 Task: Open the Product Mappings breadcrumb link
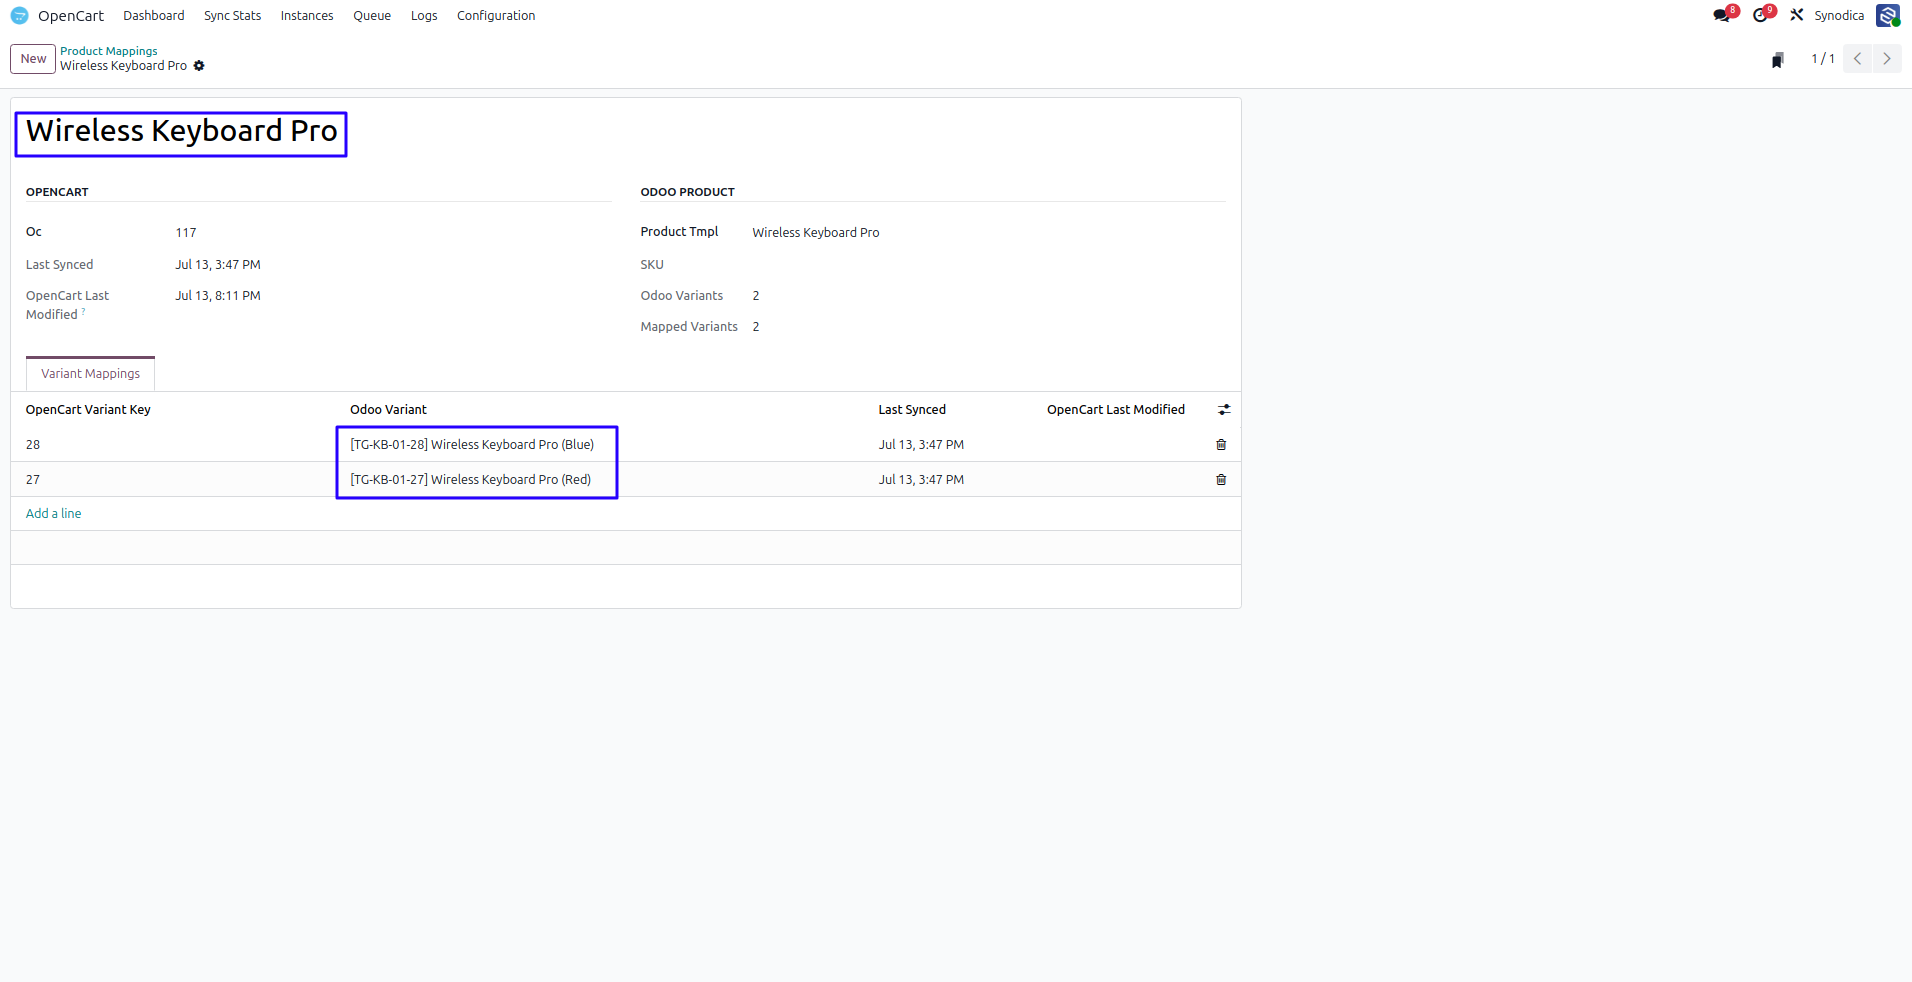tap(109, 51)
